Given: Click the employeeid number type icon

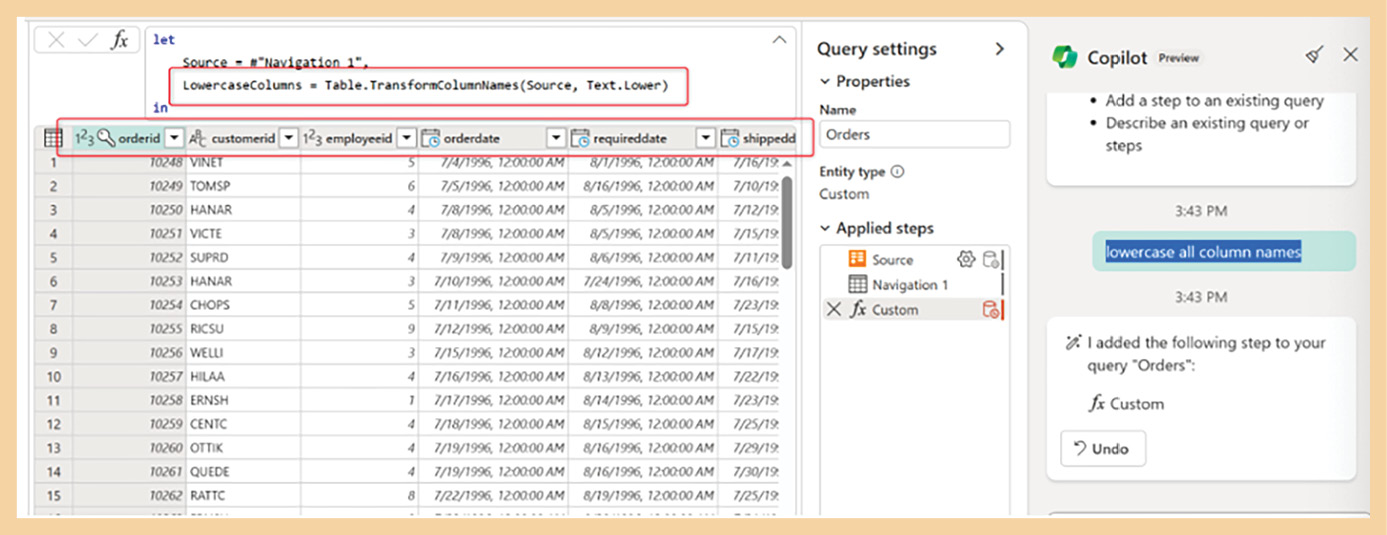Looking at the screenshot, I should [x=312, y=138].
